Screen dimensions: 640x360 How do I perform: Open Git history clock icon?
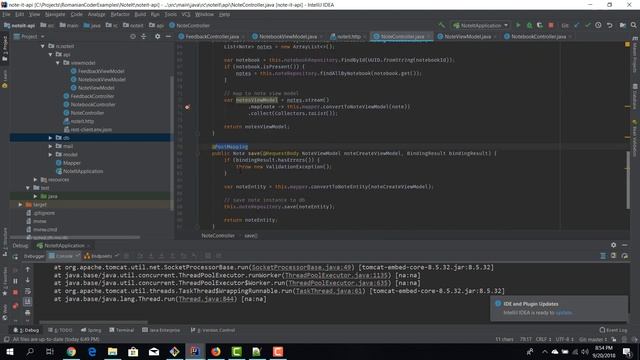pos(598,25)
